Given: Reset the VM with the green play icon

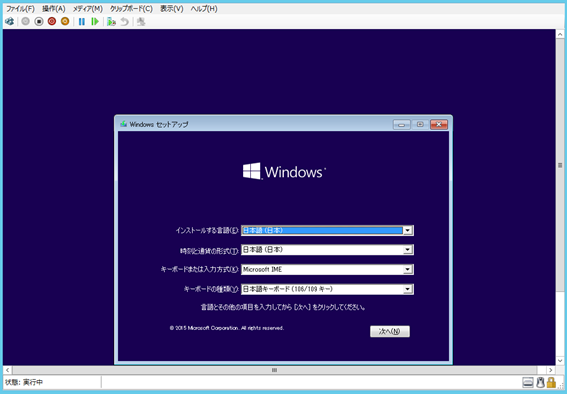Looking at the screenshot, I should point(95,22).
